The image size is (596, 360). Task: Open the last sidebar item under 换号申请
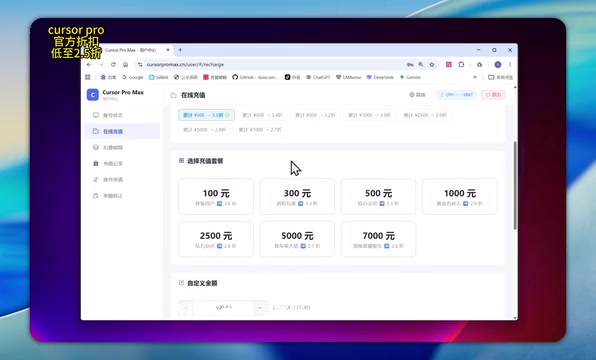tap(122, 196)
